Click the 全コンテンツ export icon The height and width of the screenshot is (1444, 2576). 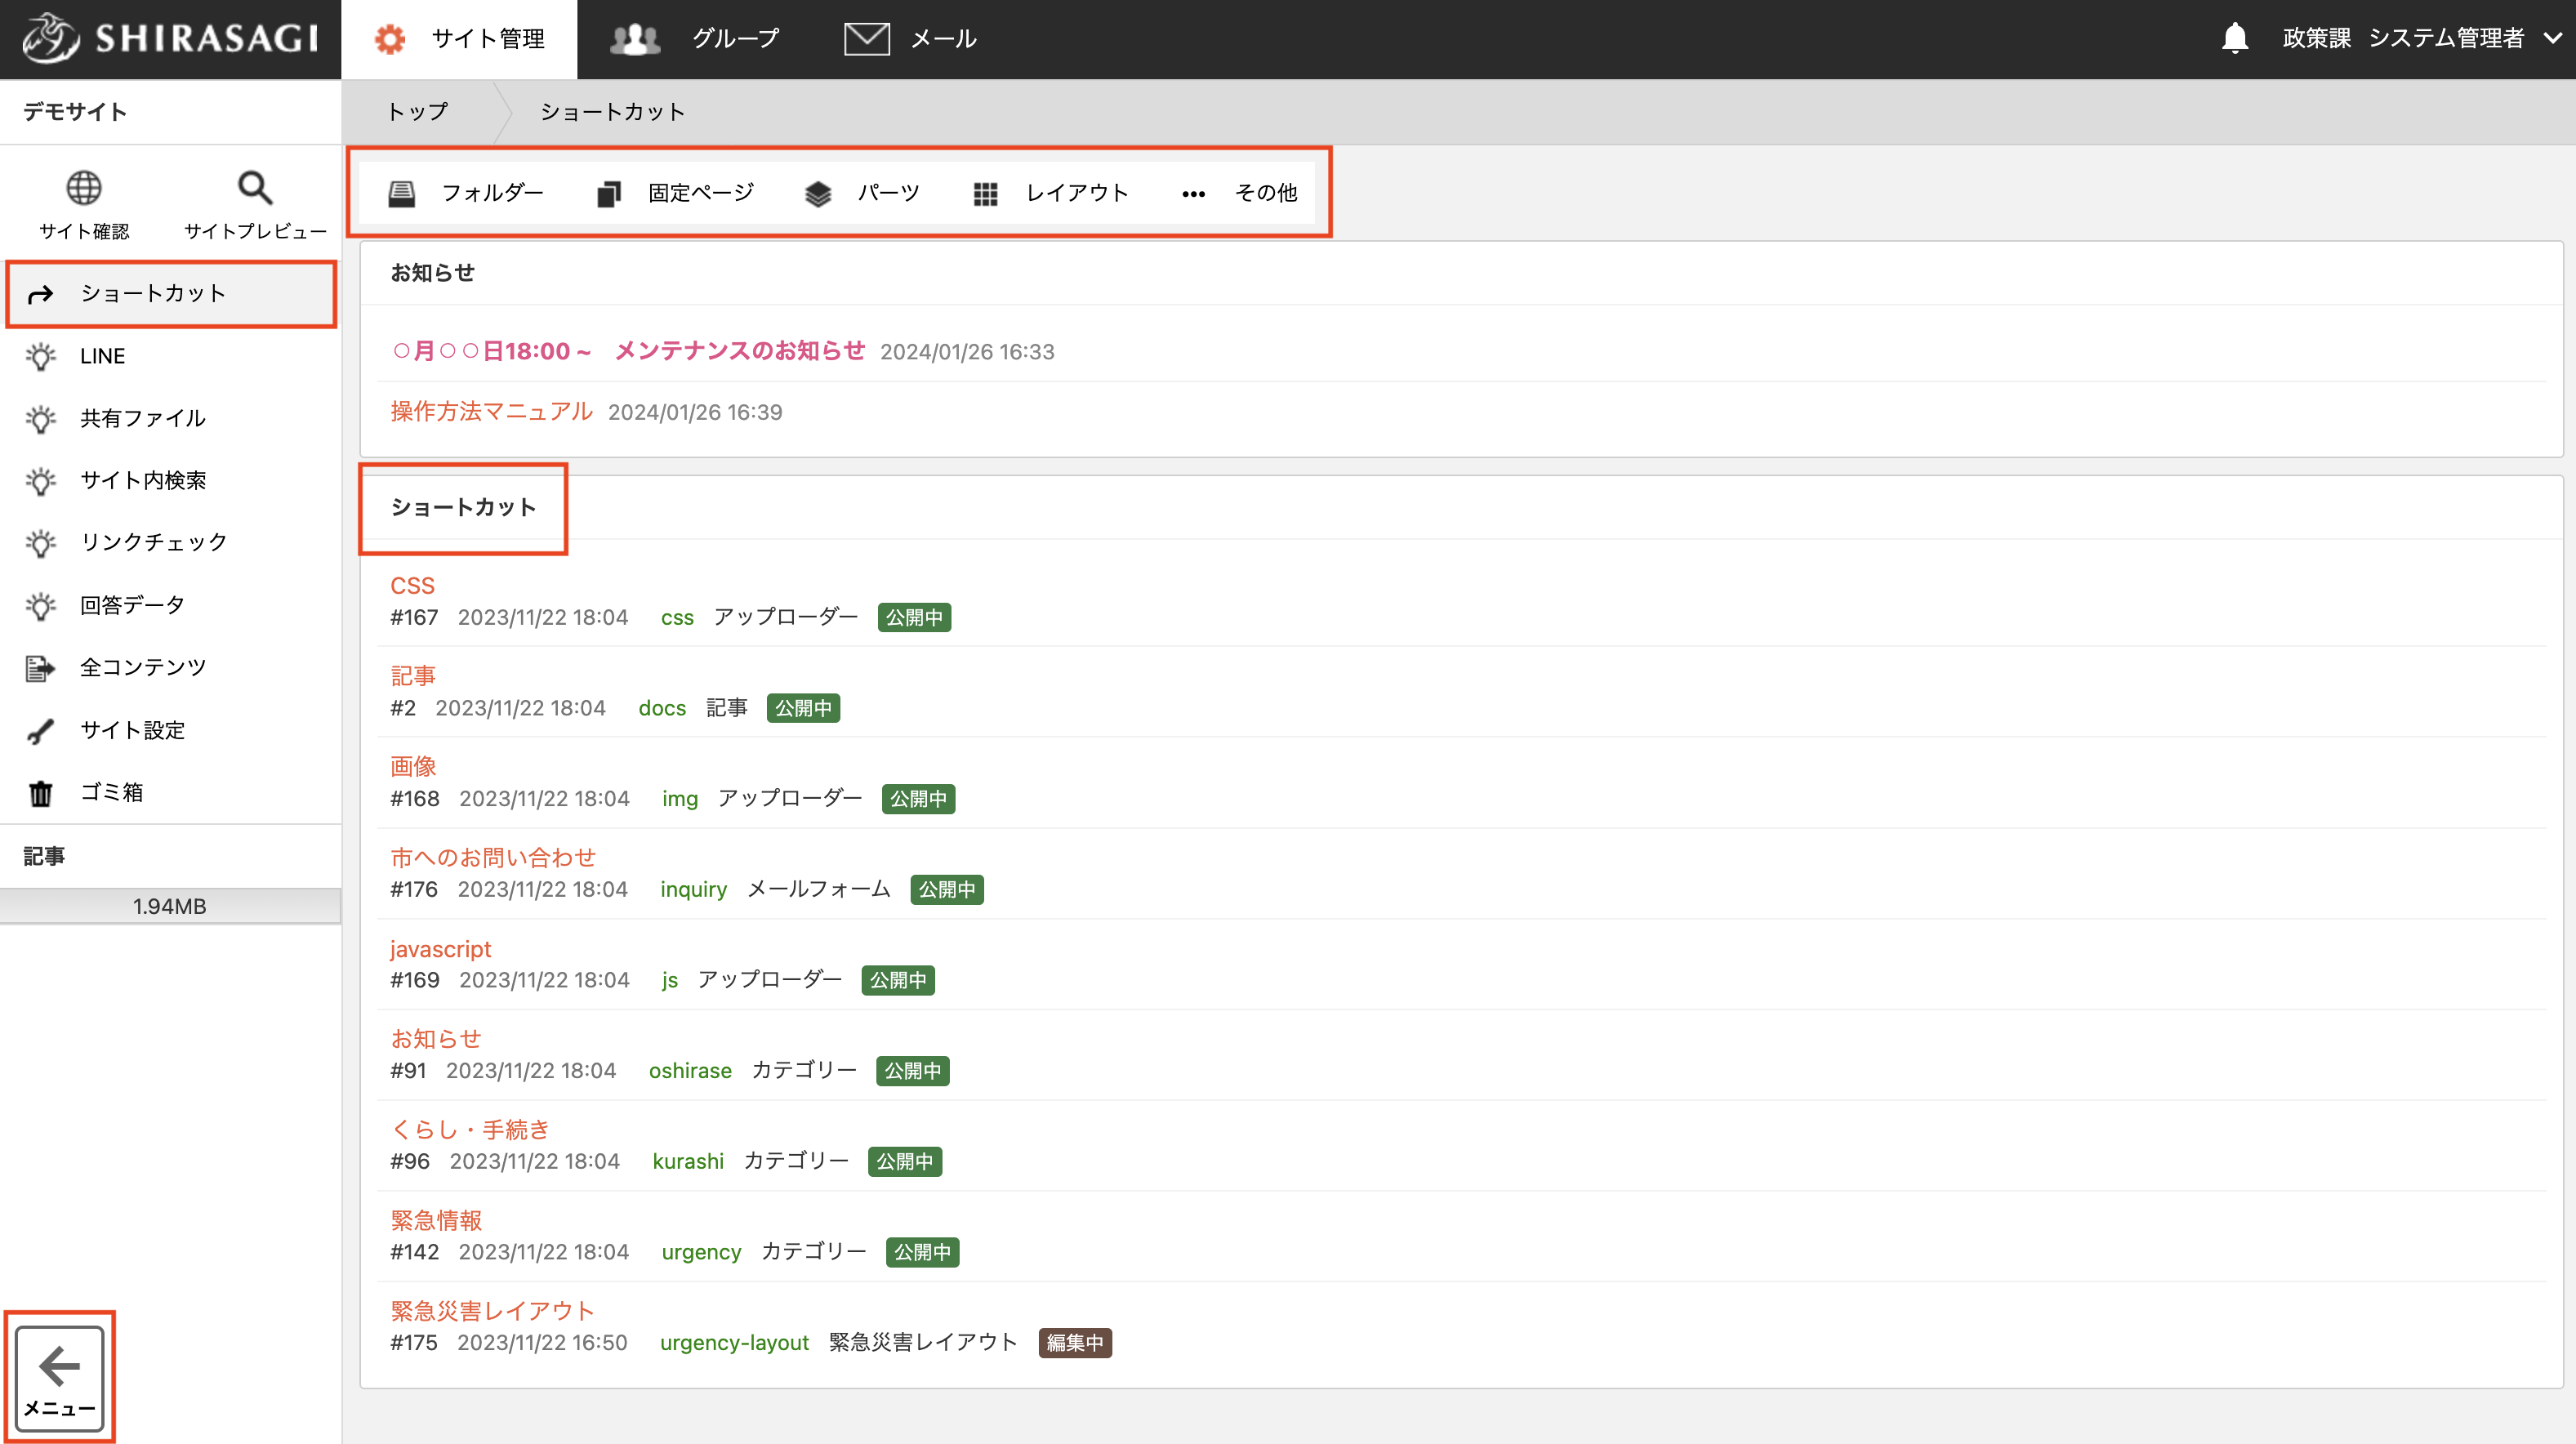coord(40,668)
